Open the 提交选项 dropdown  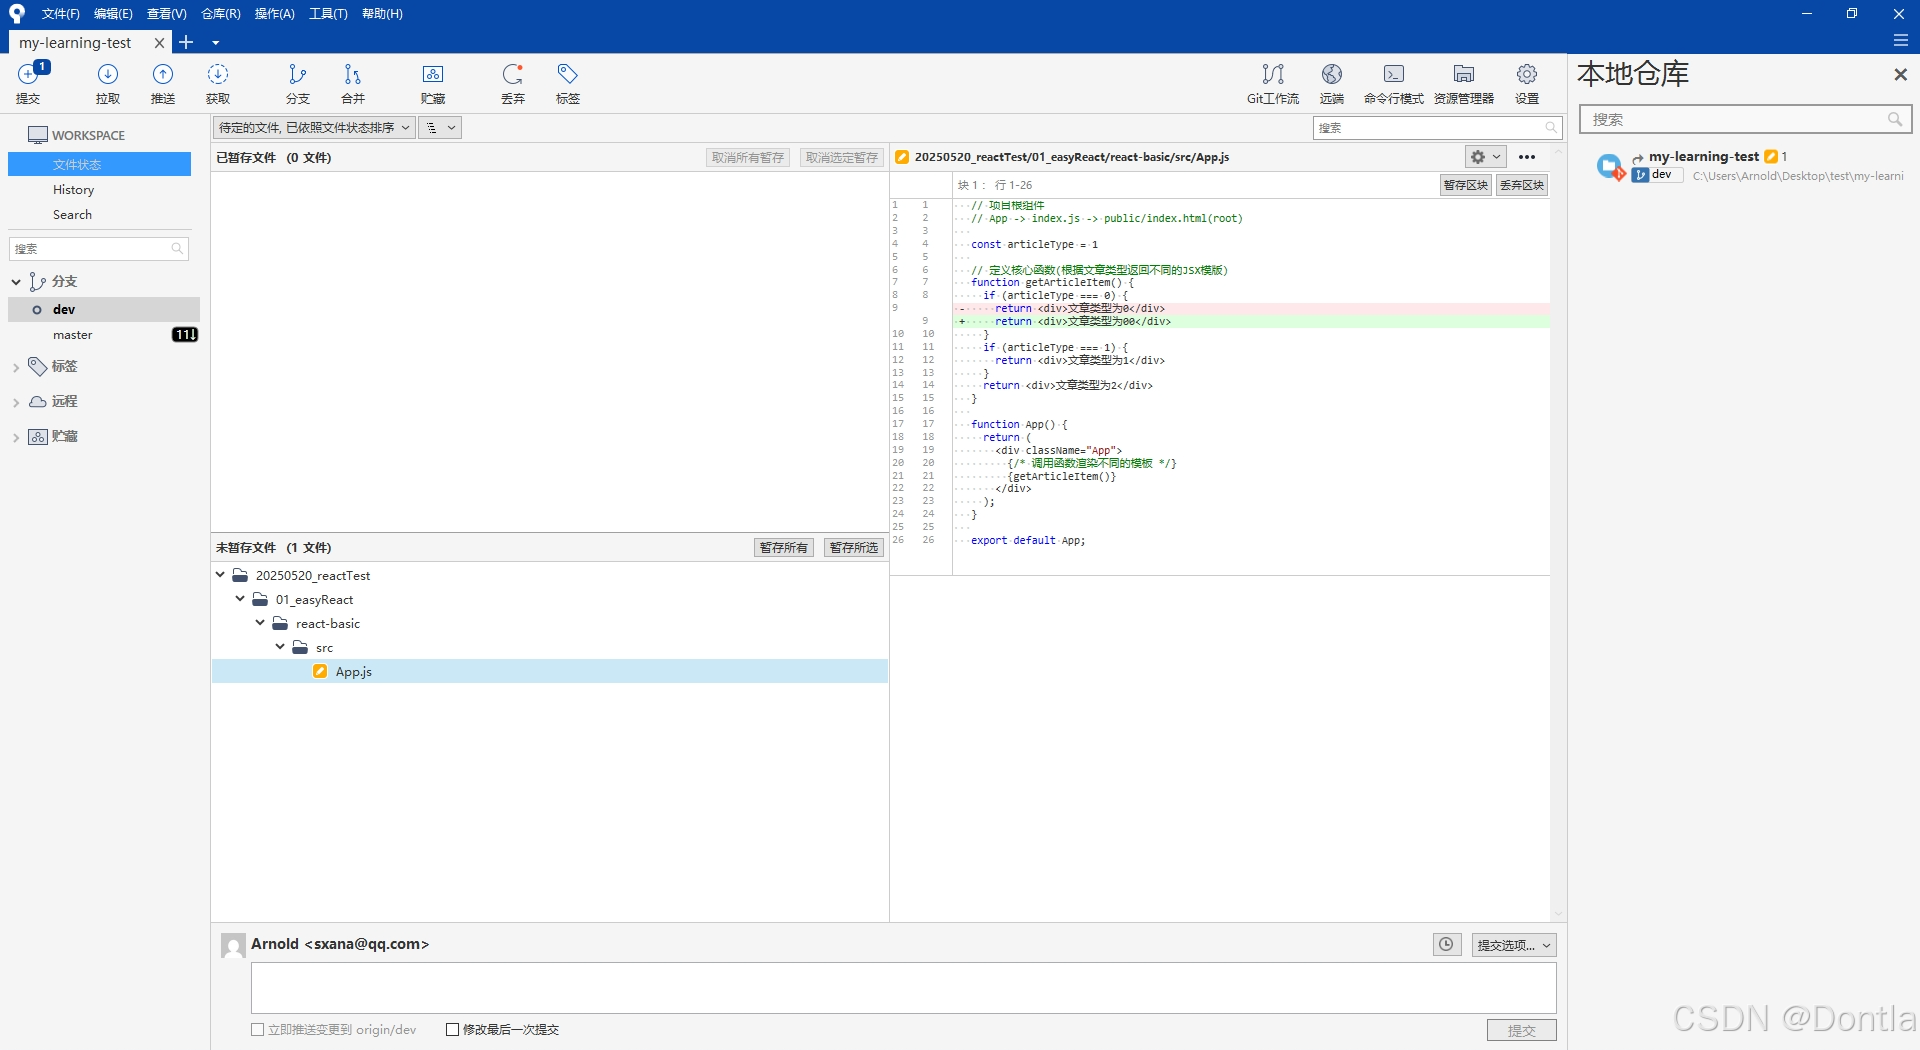click(x=1513, y=944)
